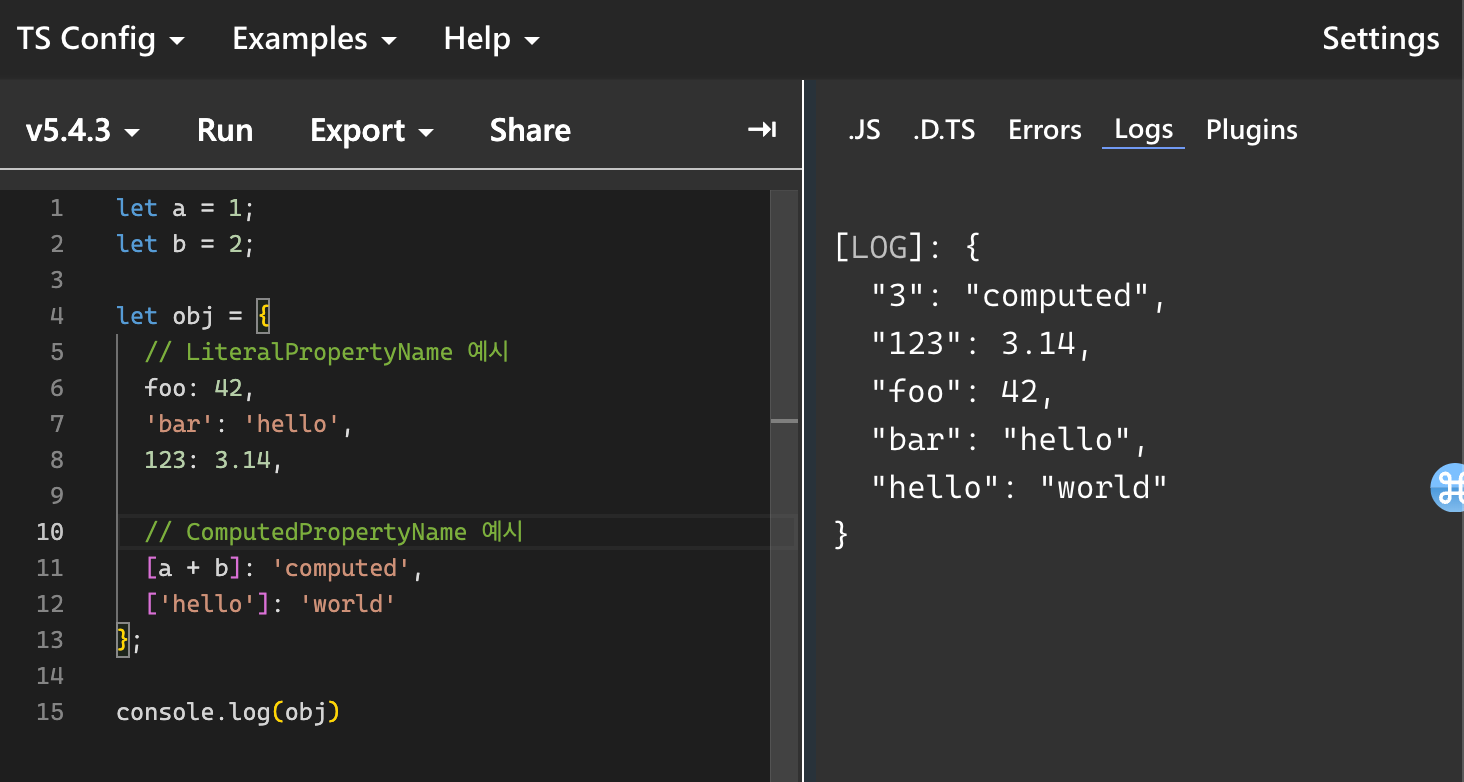
Task: Click line number 10 in the gutter
Action: 50,532
